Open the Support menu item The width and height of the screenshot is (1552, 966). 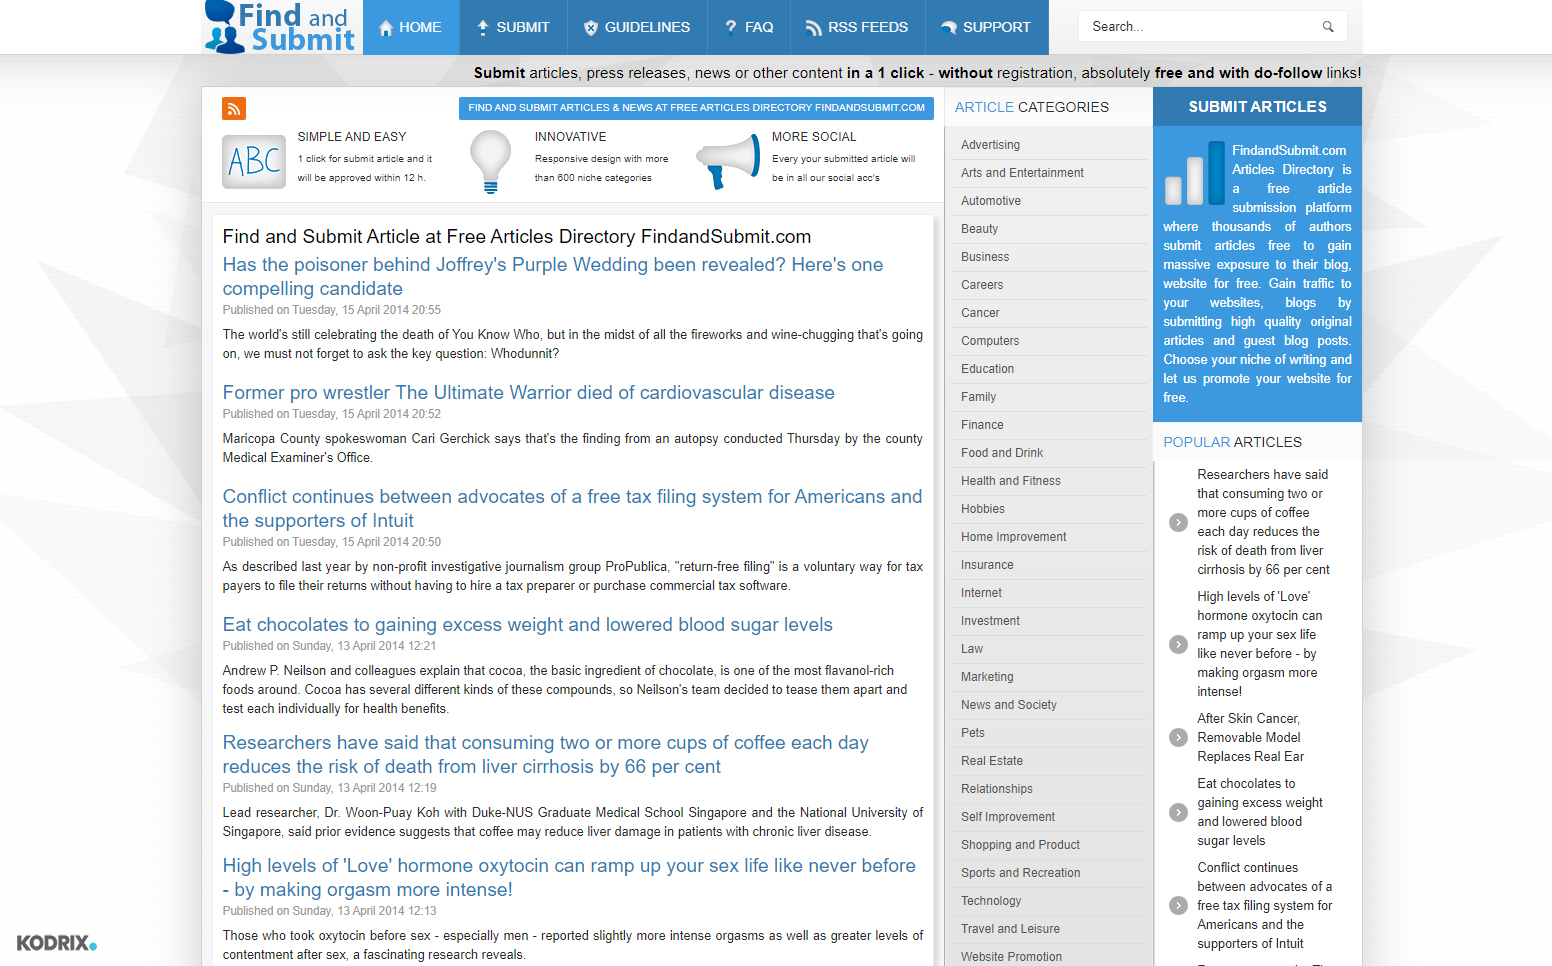[986, 27]
